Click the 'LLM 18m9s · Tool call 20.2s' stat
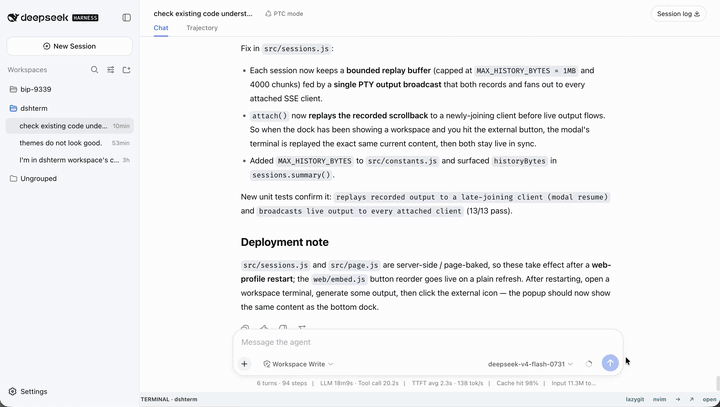 coord(359,383)
